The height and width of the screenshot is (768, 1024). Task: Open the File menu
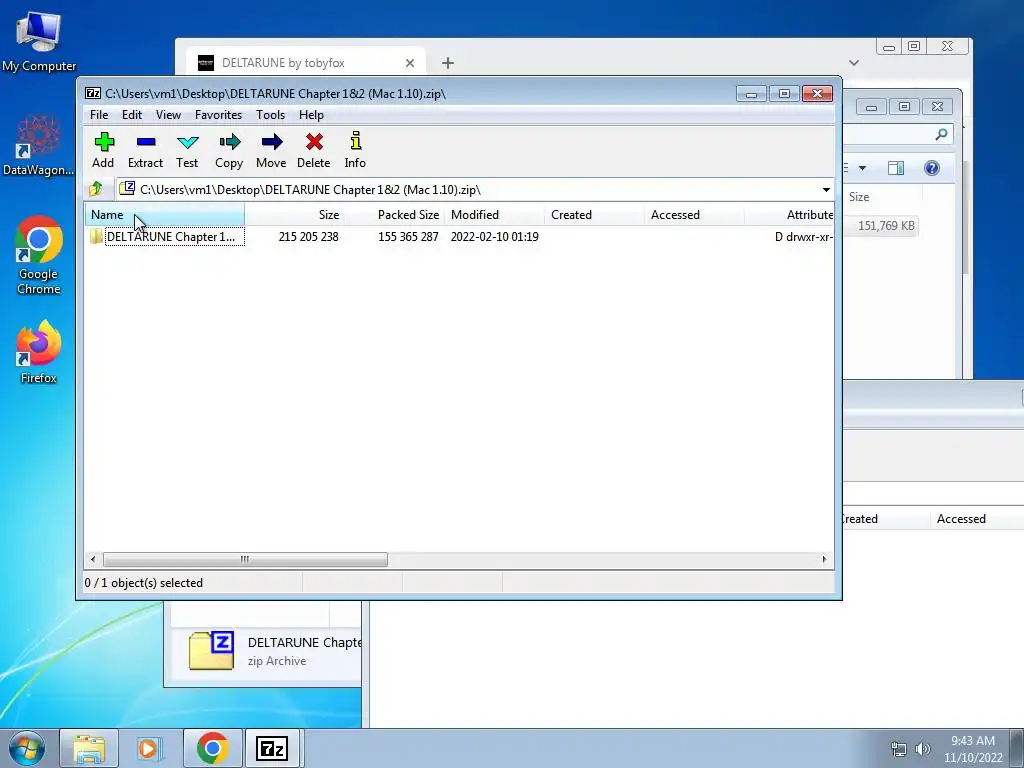pos(99,115)
